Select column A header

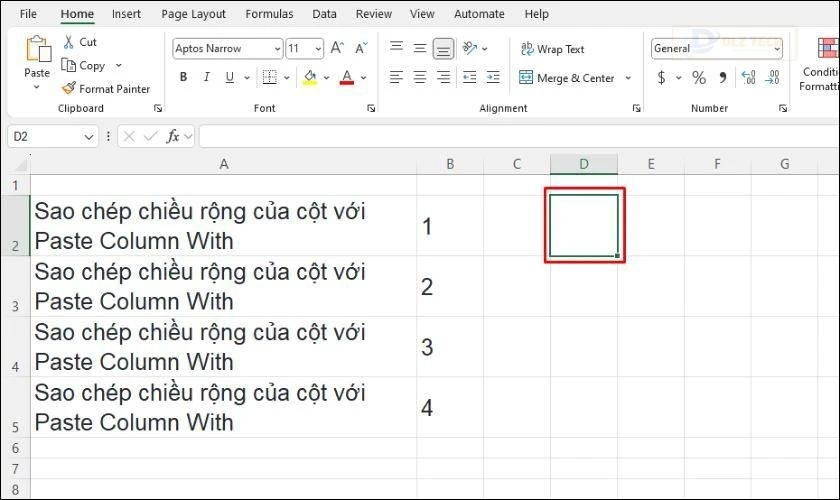point(223,164)
